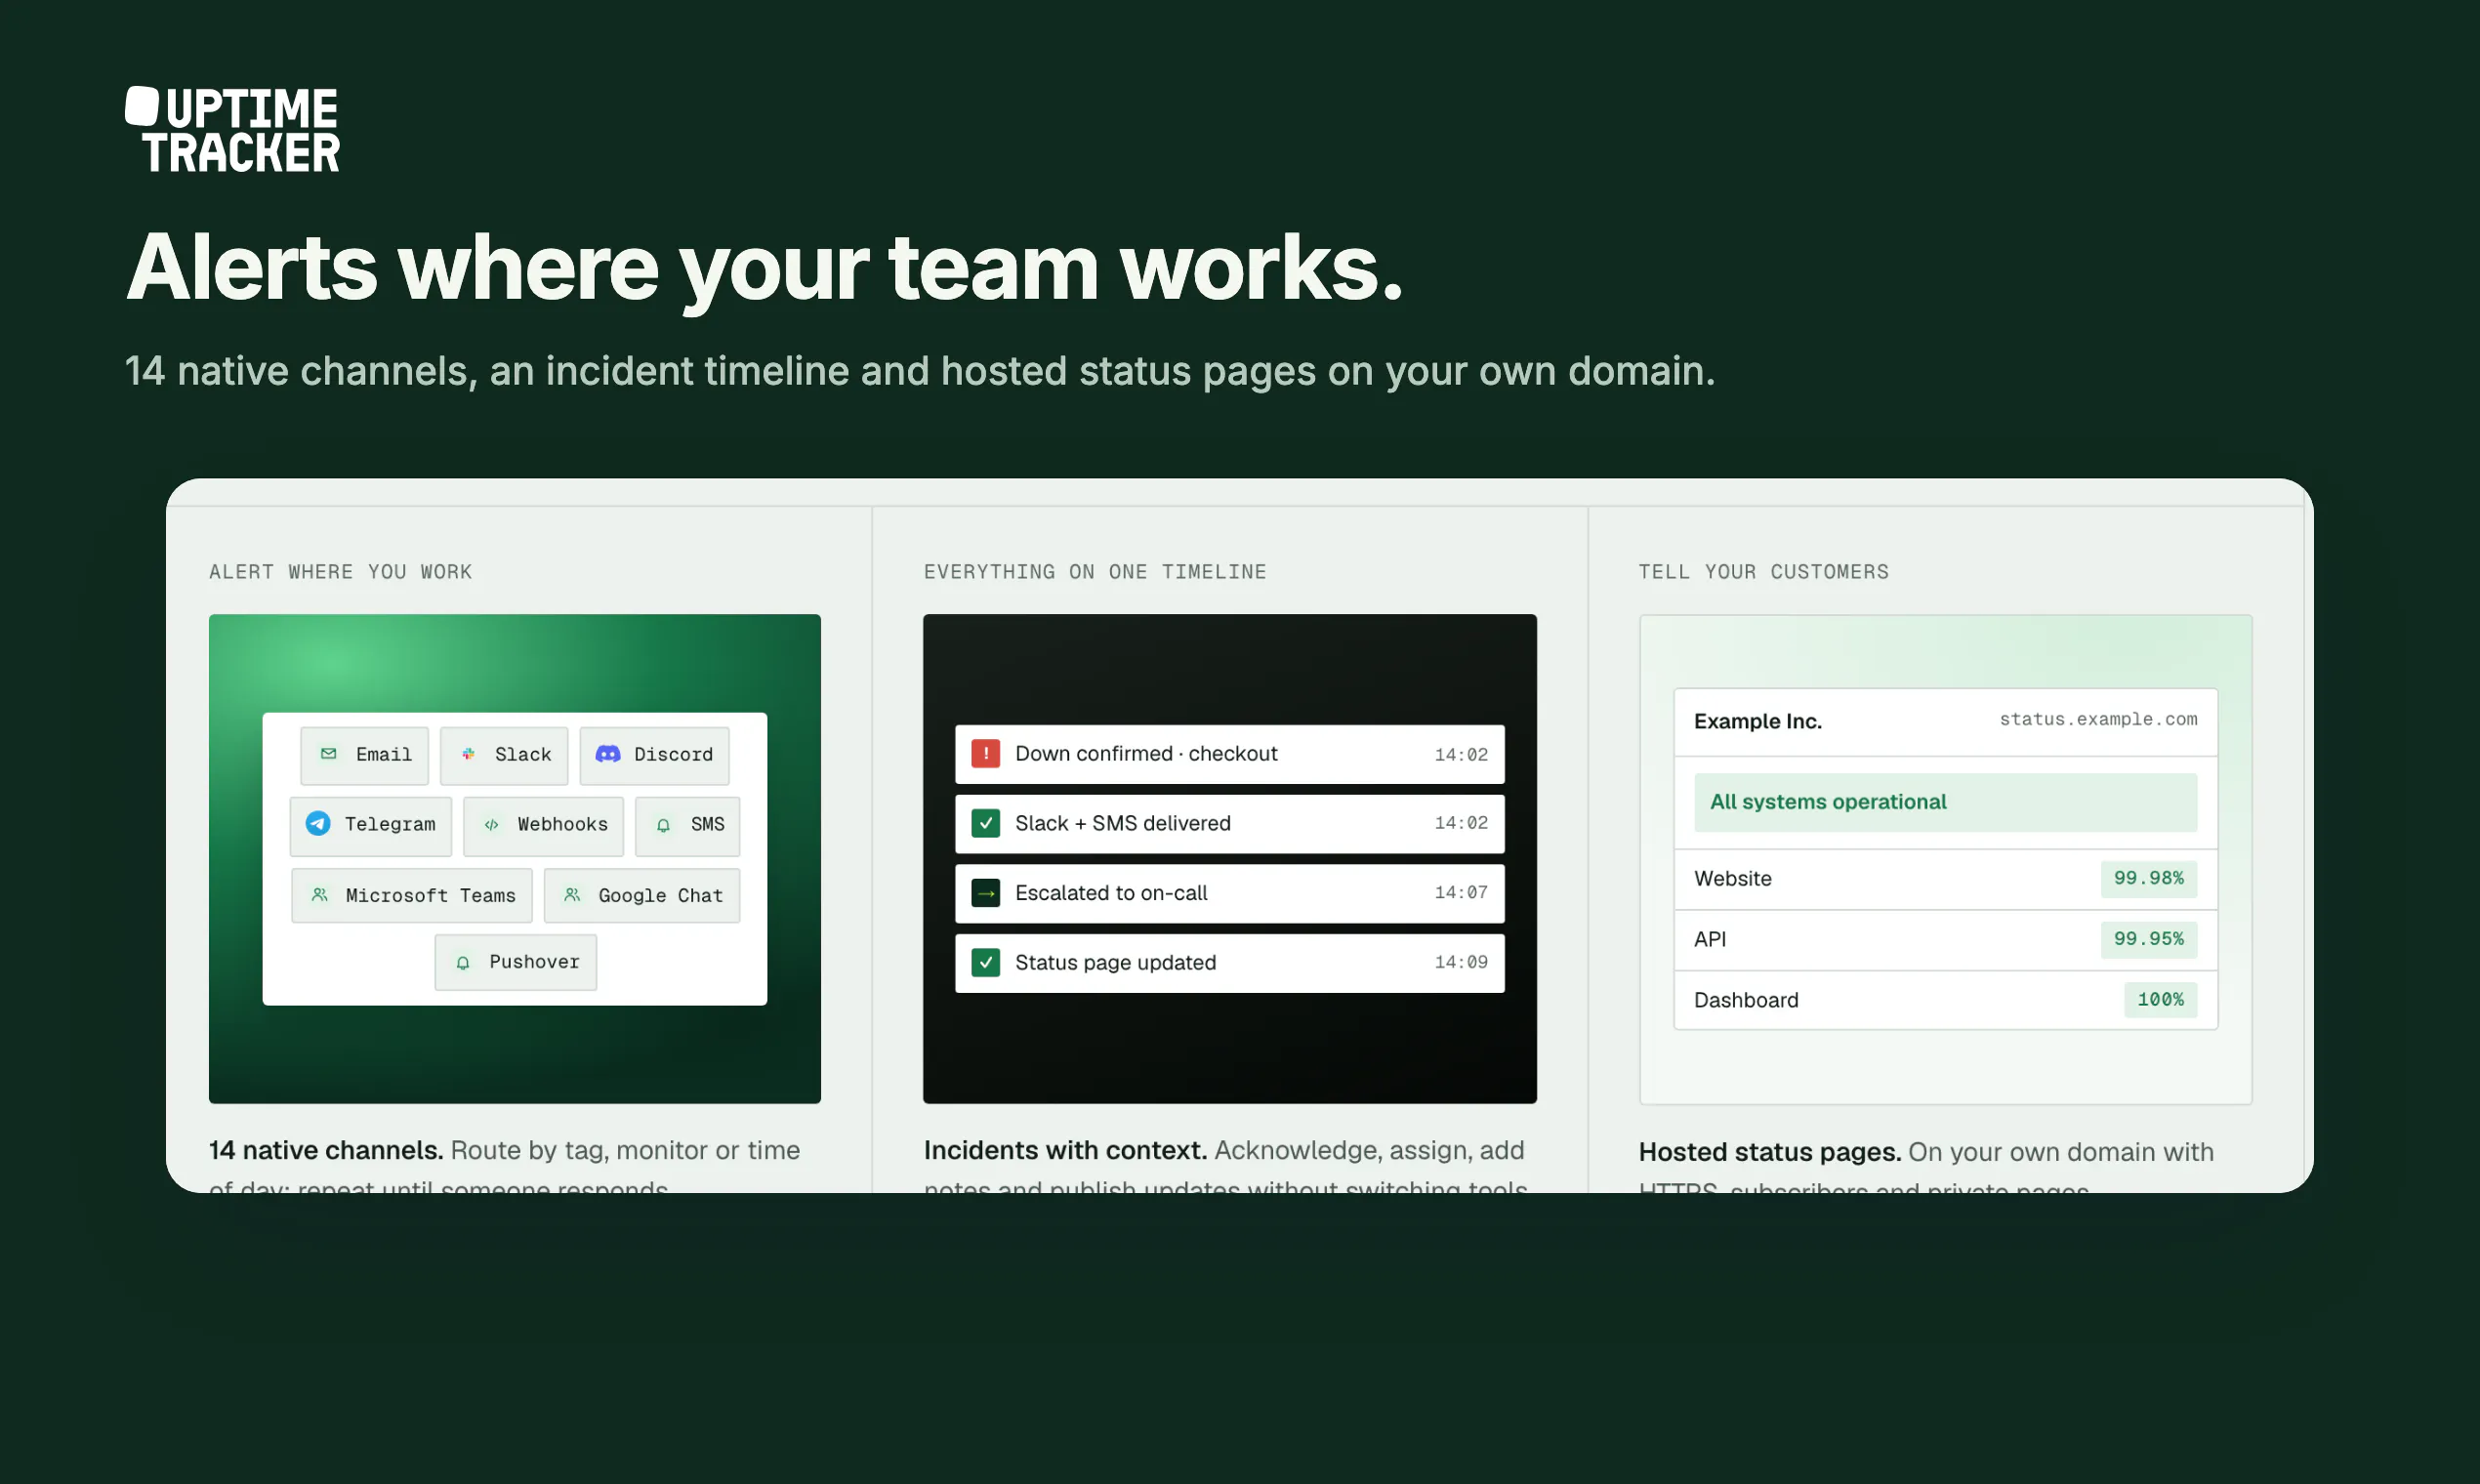Click the Microsoft Teams people icon
The height and width of the screenshot is (1484, 2480).
click(319, 895)
